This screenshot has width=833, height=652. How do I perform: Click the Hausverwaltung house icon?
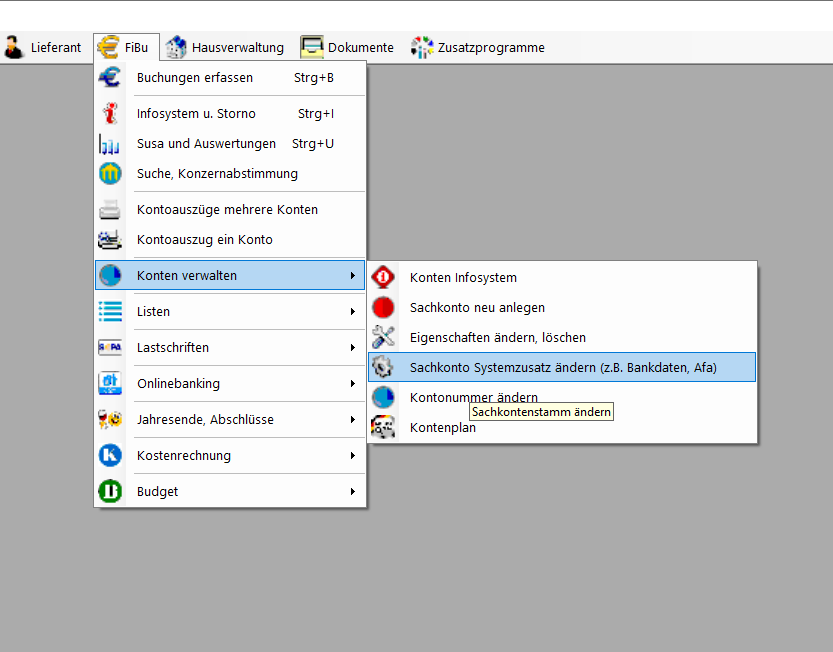176,47
